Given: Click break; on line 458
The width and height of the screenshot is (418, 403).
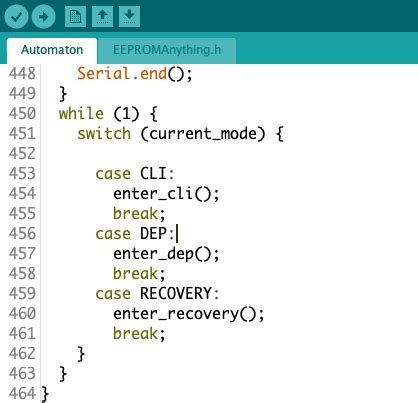Looking at the screenshot, I should click(139, 274).
